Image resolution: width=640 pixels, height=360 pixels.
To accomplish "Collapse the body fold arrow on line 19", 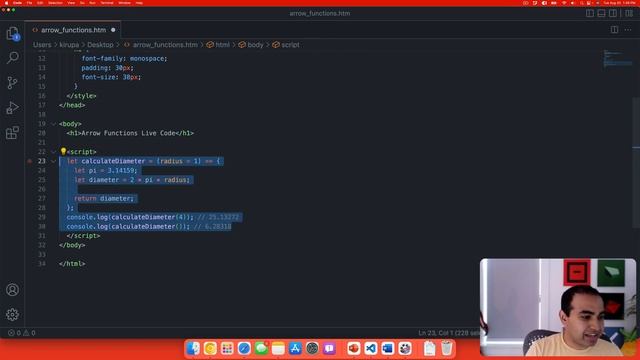I will [53, 124].
